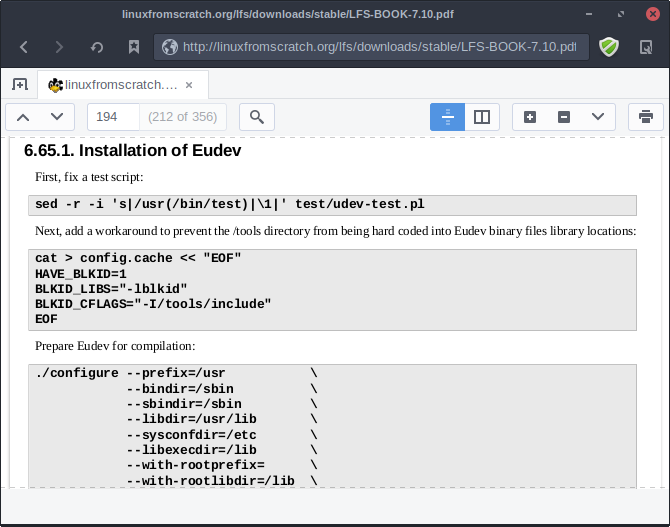Image resolution: width=670 pixels, height=527 pixels.
Task: Open a new tab with the plus icon
Action: click(19, 84)
